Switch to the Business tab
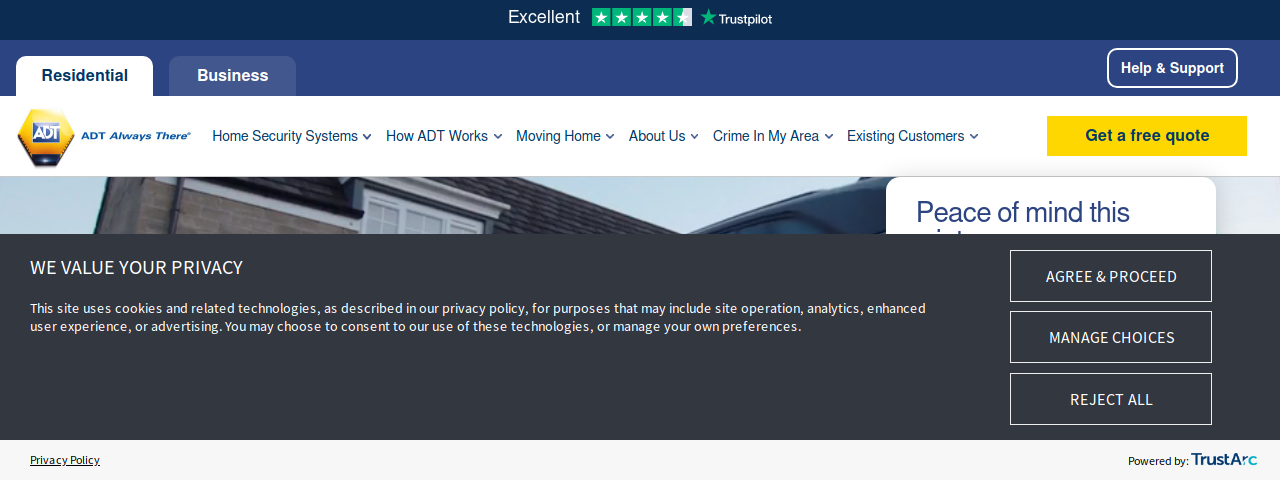This screenshot has height=480, width=1280. (232, 76)
